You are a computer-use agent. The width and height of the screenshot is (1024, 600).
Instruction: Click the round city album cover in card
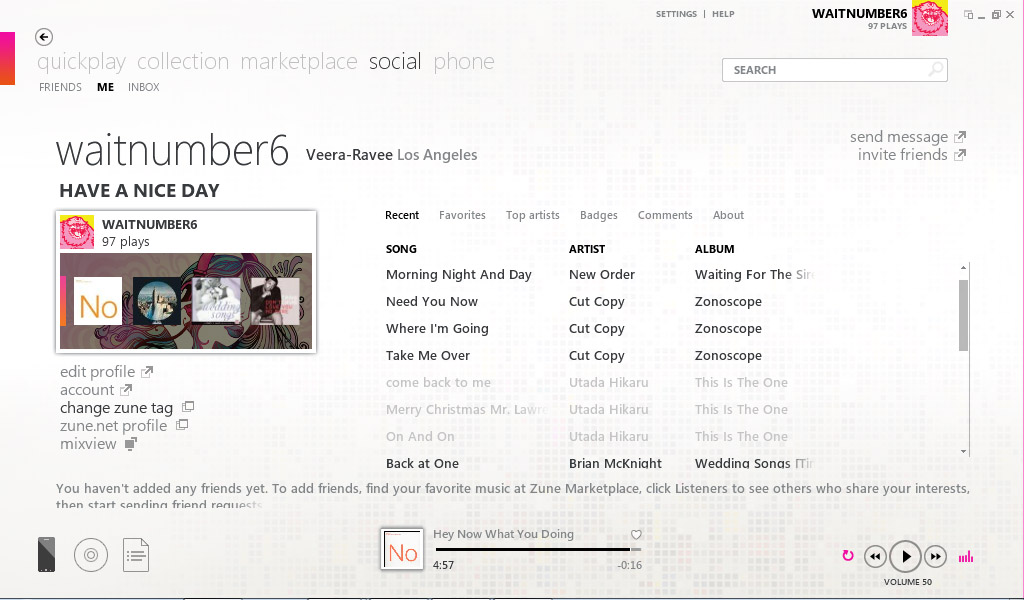(157, 301)
